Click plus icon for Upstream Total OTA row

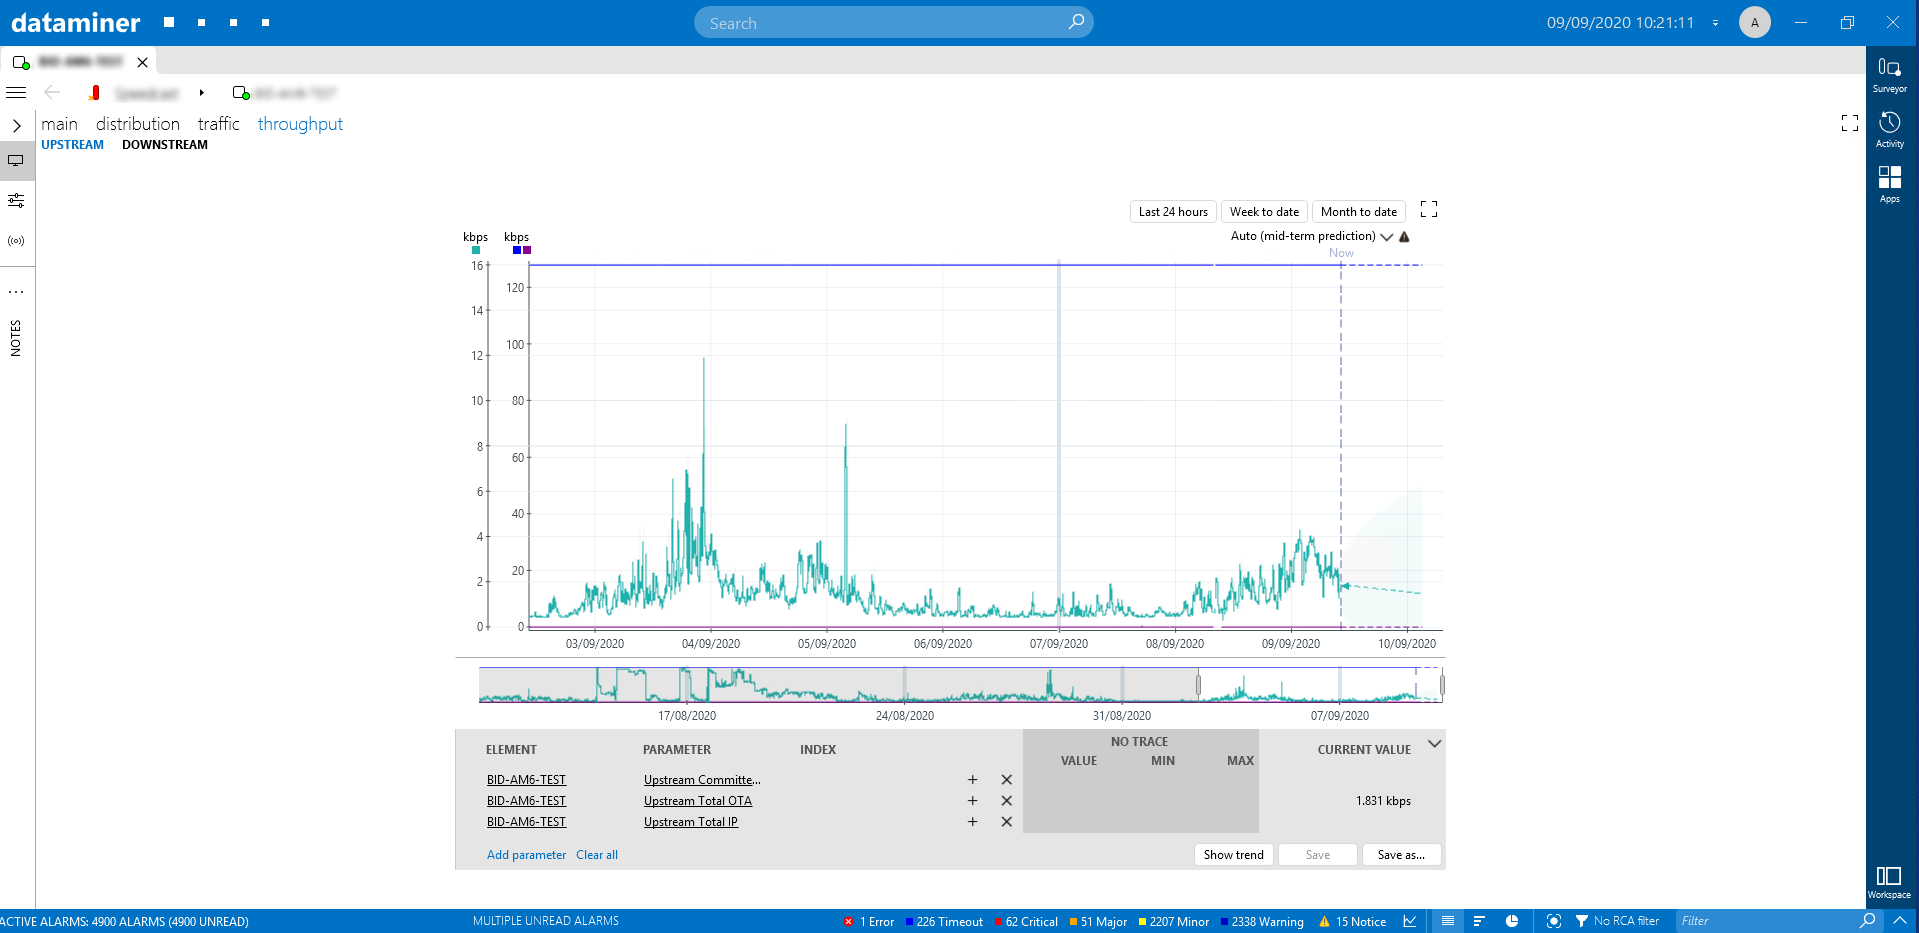coord(972,801)
